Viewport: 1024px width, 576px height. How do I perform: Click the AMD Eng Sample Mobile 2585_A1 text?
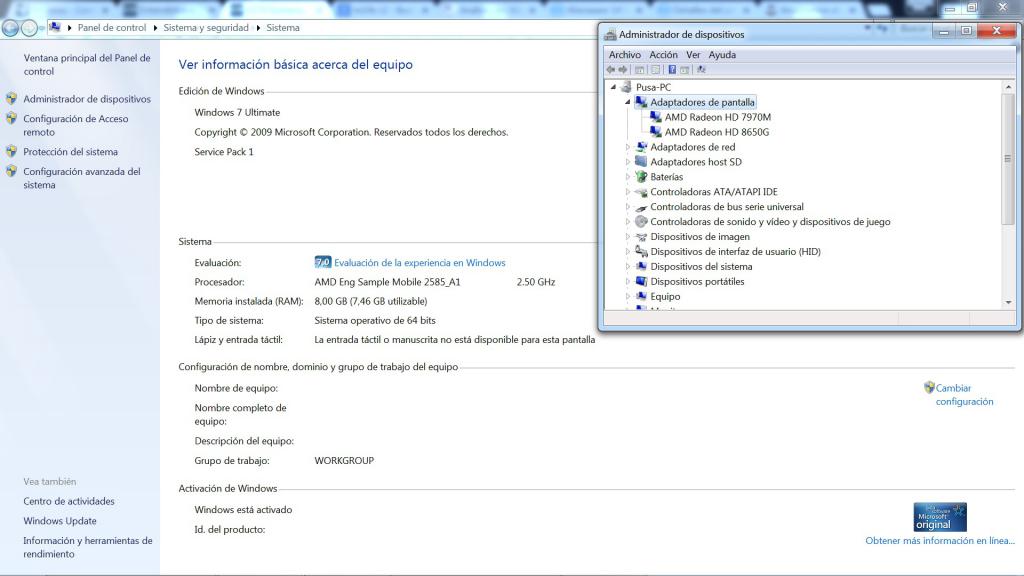pos(387,282)
